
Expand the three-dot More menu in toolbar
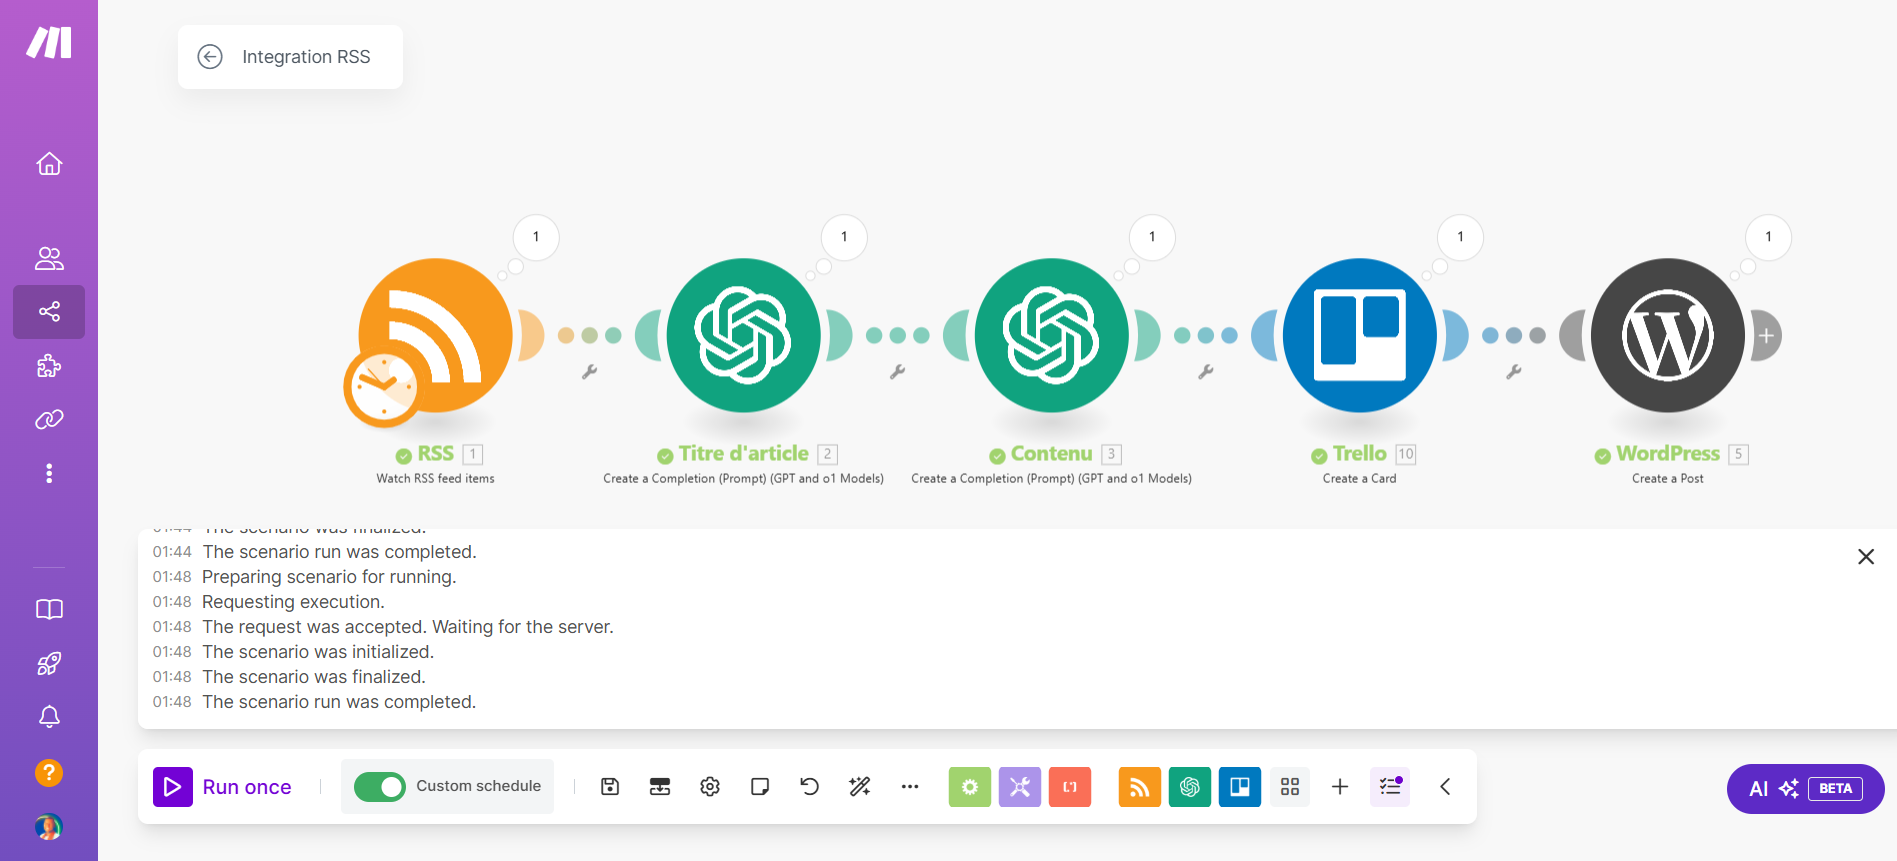coord(910,787)
